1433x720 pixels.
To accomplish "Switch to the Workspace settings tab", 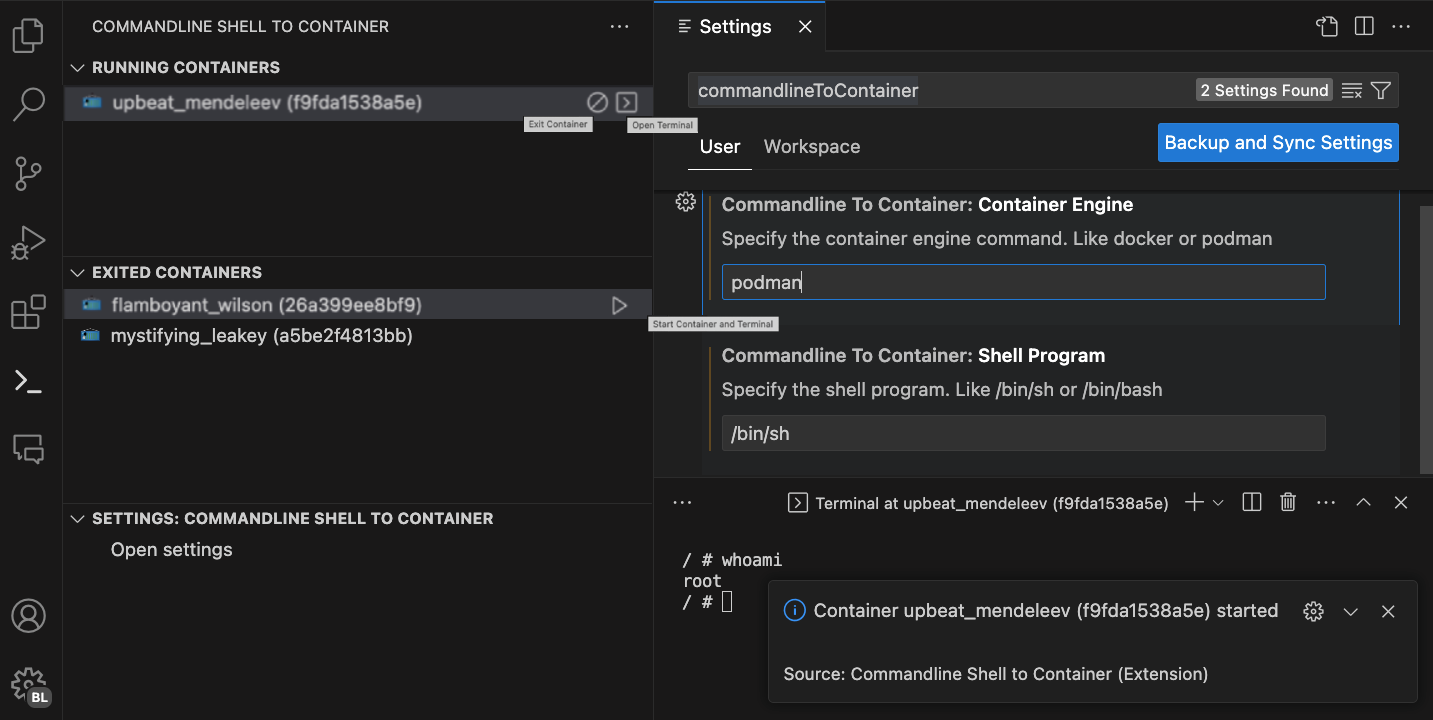I will tap(811, 147).
